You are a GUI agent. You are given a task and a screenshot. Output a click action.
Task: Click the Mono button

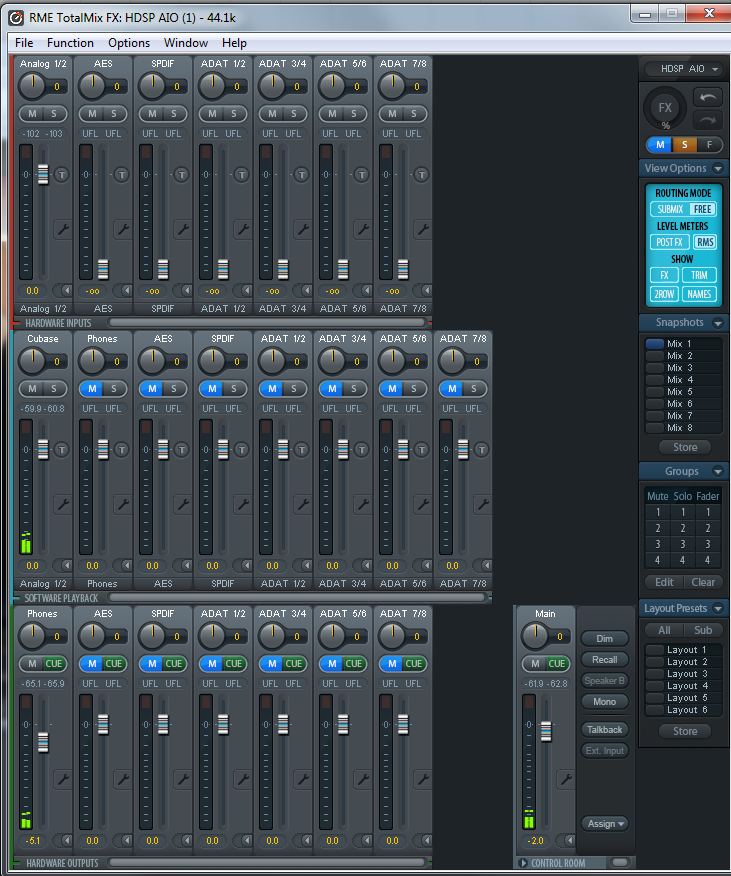point(605,702)
